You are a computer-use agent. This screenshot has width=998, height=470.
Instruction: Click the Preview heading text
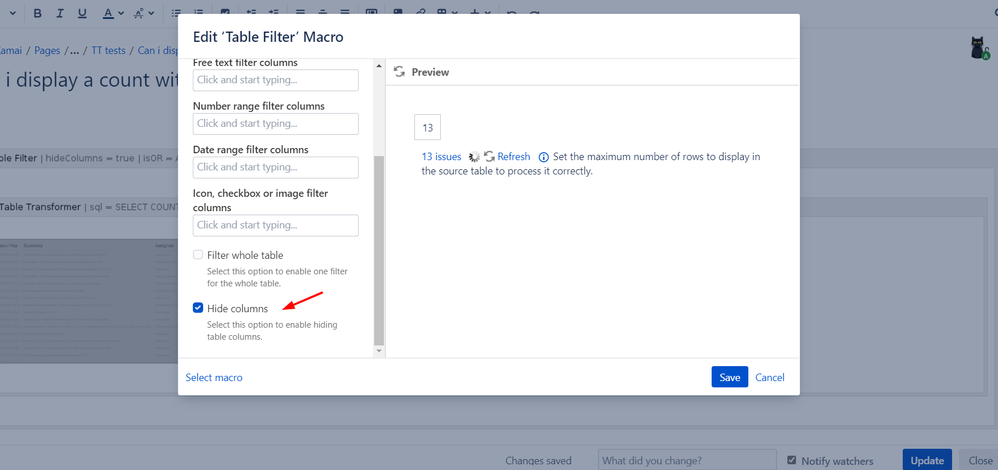[430, 72]
